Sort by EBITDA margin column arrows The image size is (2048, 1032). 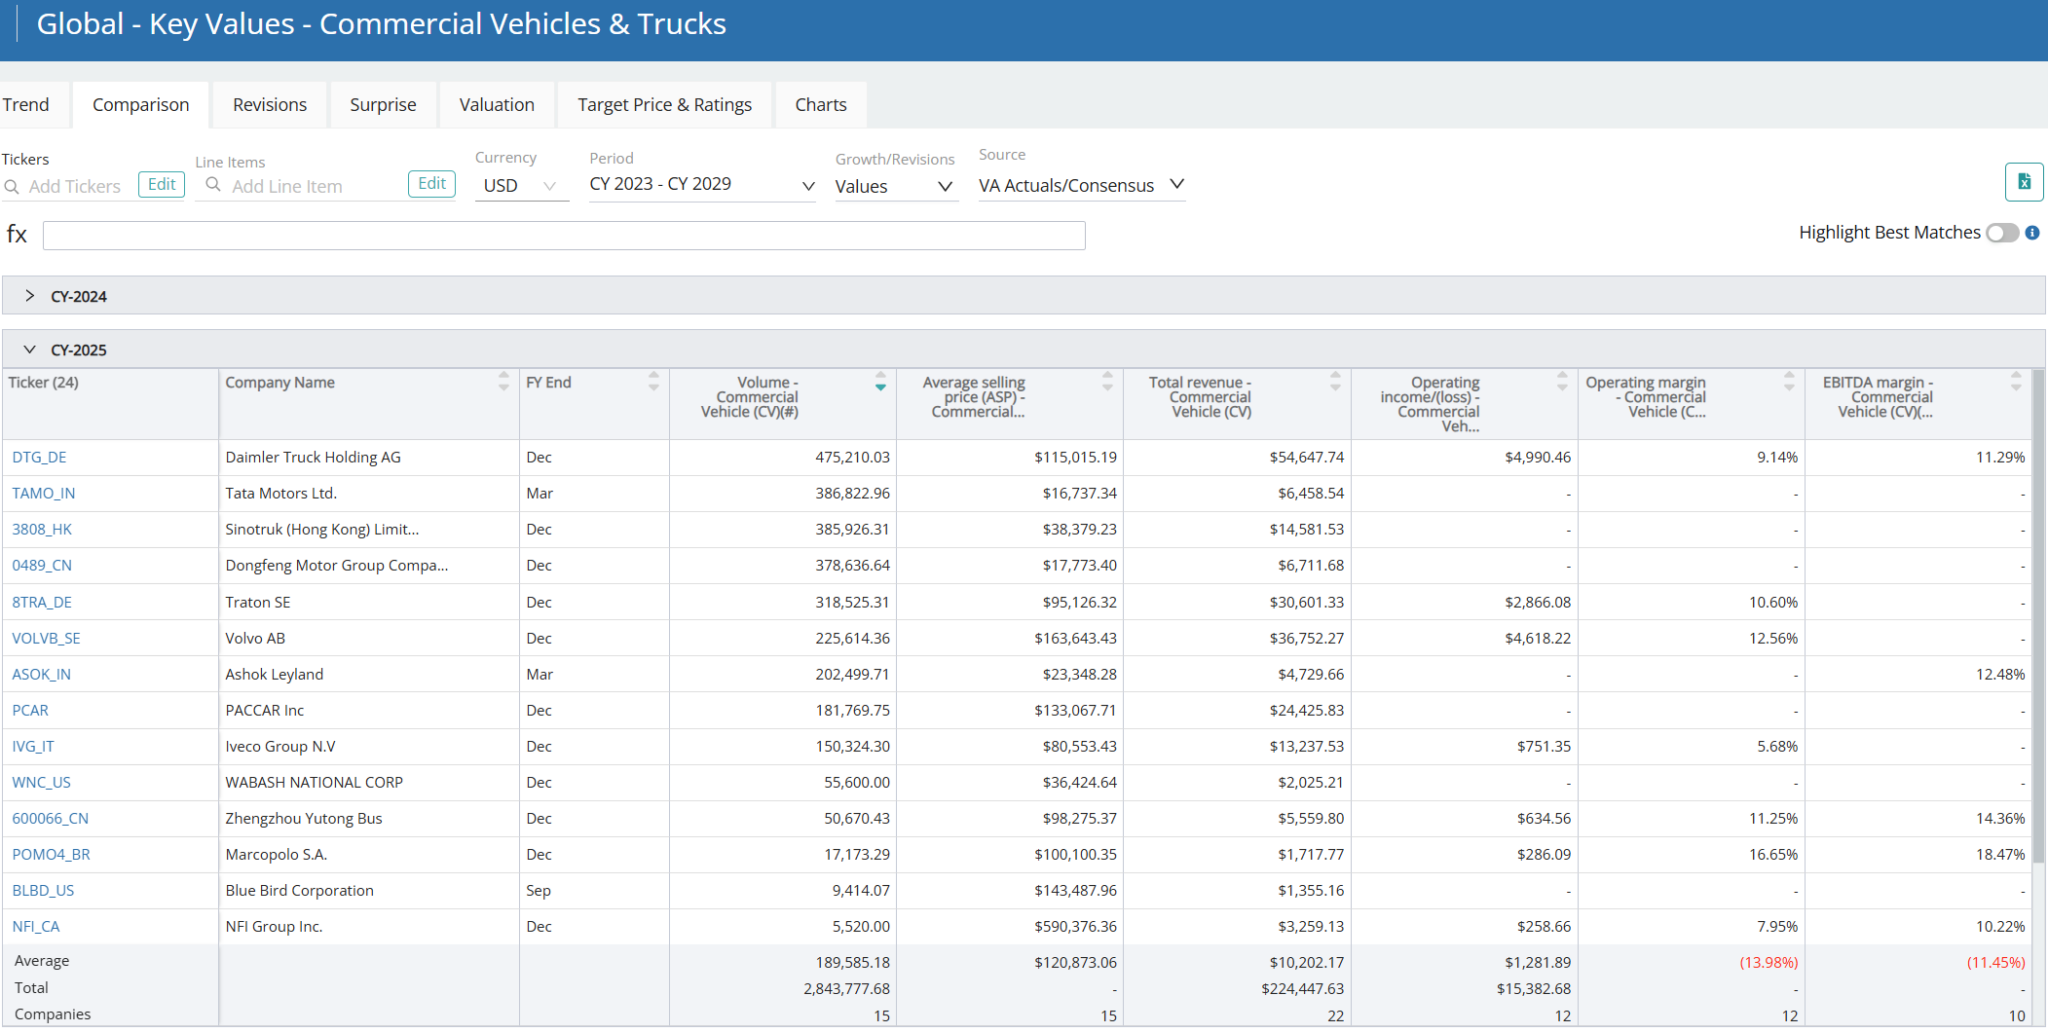tap(2015, 381)
